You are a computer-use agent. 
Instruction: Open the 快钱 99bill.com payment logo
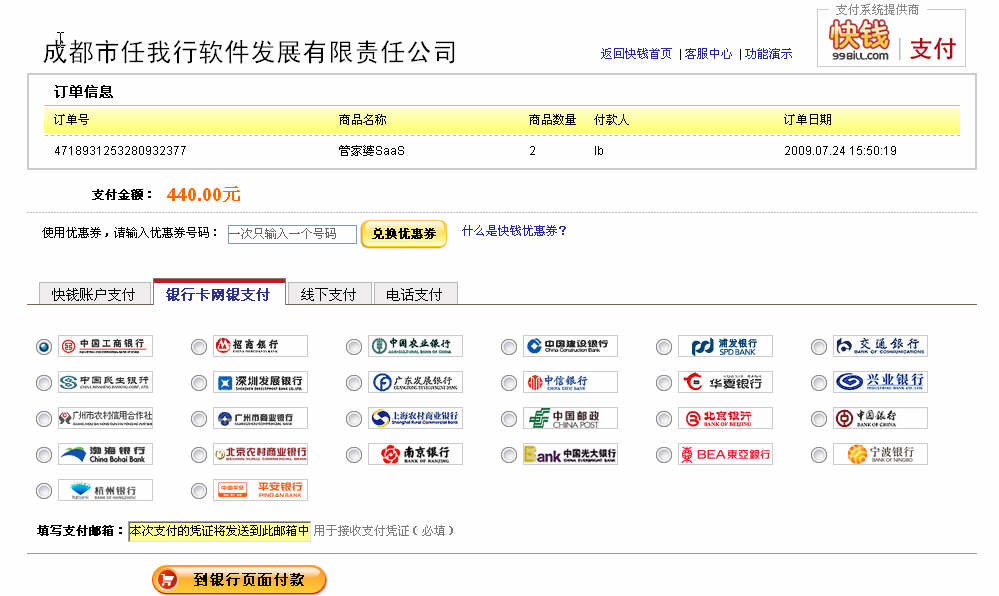click(891, 38)
